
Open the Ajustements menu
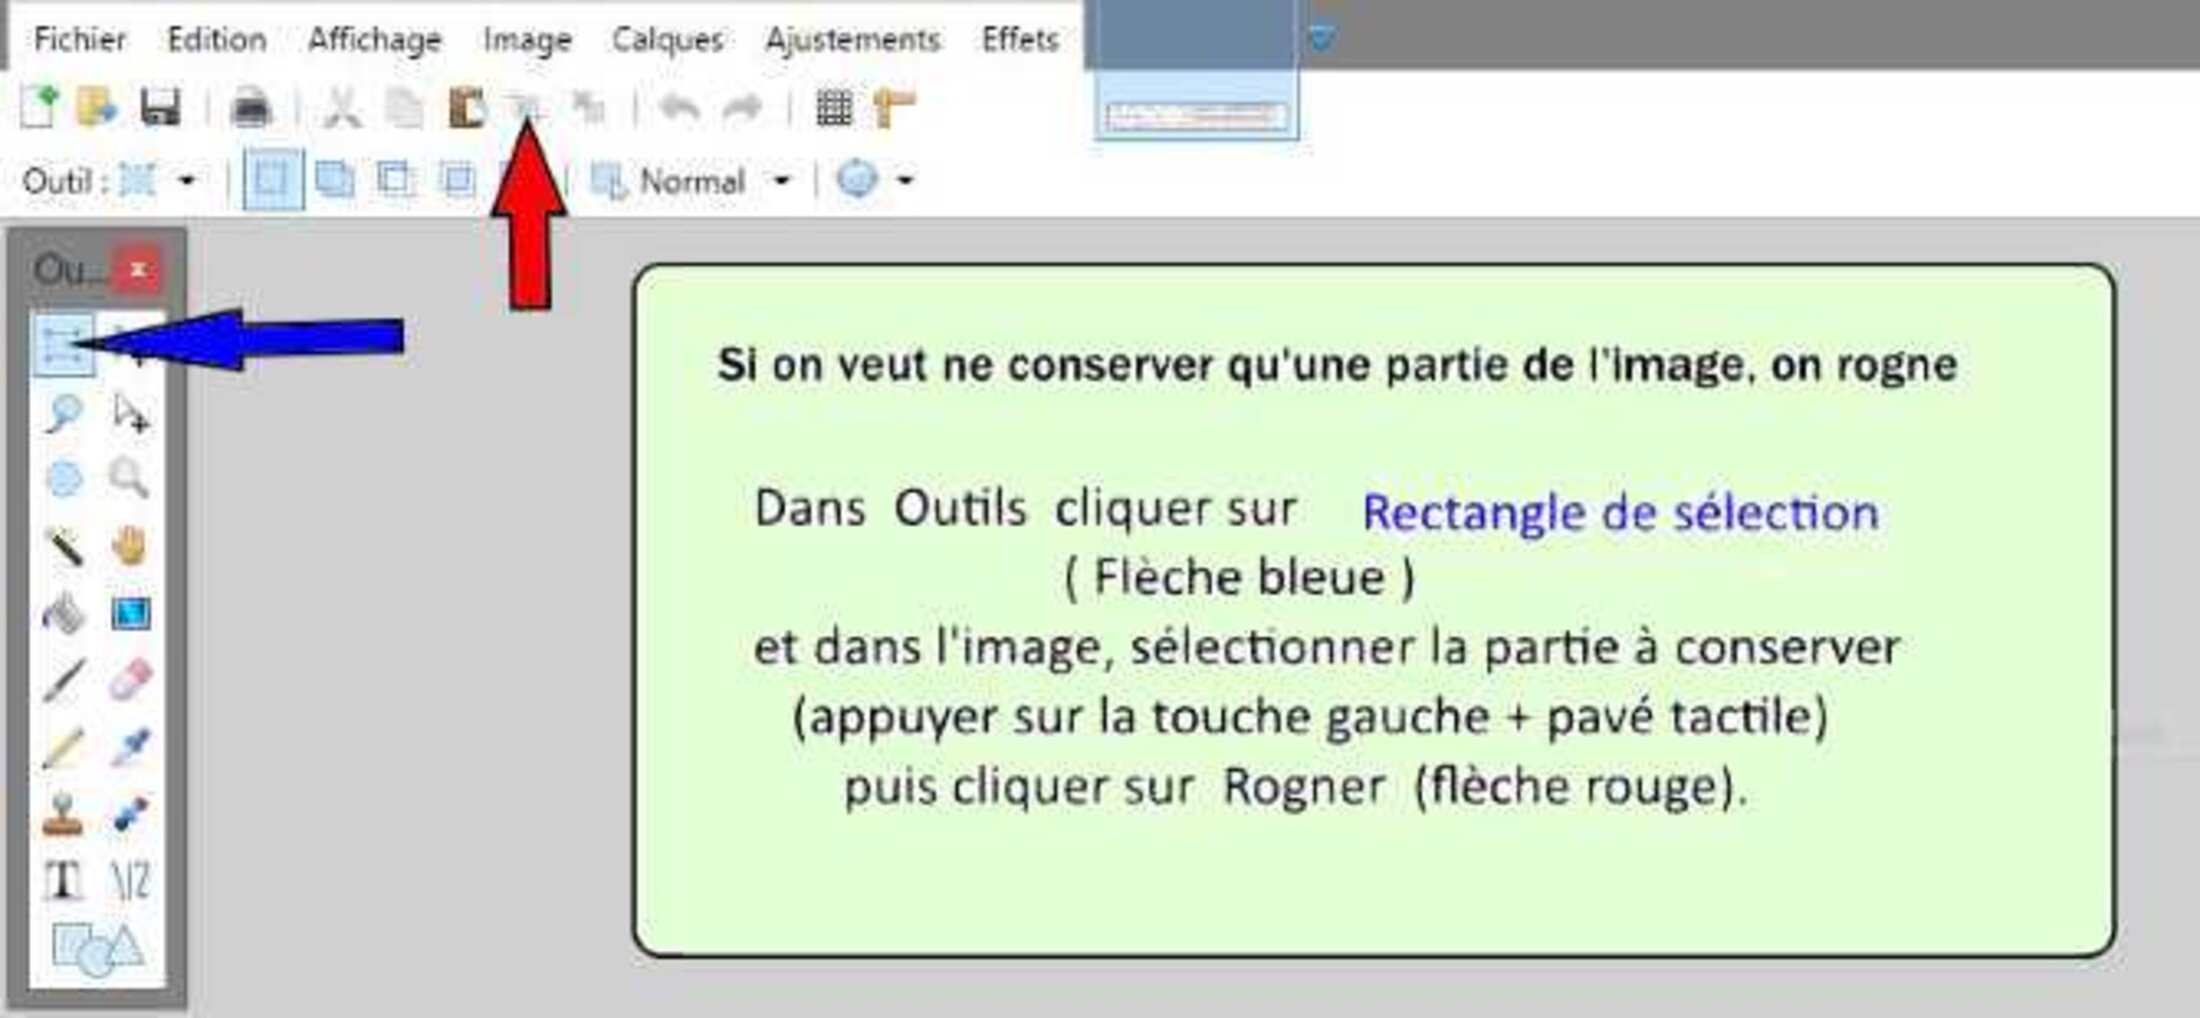pyautogui.click(x=852, y=39)
